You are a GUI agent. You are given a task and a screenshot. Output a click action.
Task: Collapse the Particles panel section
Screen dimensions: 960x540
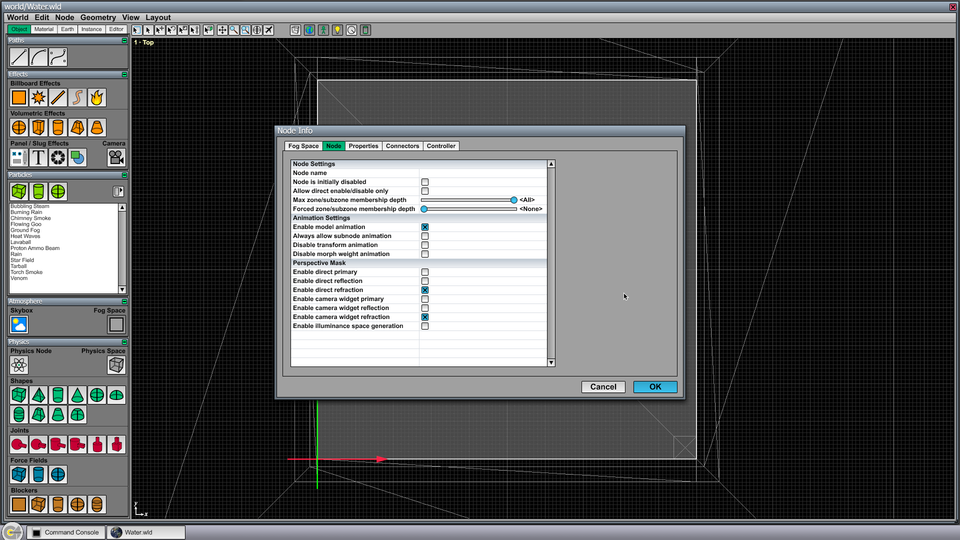pyautogui.click(x=124, y=174)
